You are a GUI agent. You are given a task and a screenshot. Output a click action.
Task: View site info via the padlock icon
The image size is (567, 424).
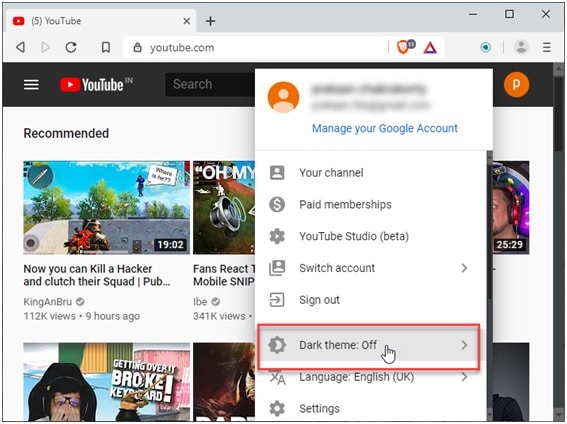[x=137, y=47]
